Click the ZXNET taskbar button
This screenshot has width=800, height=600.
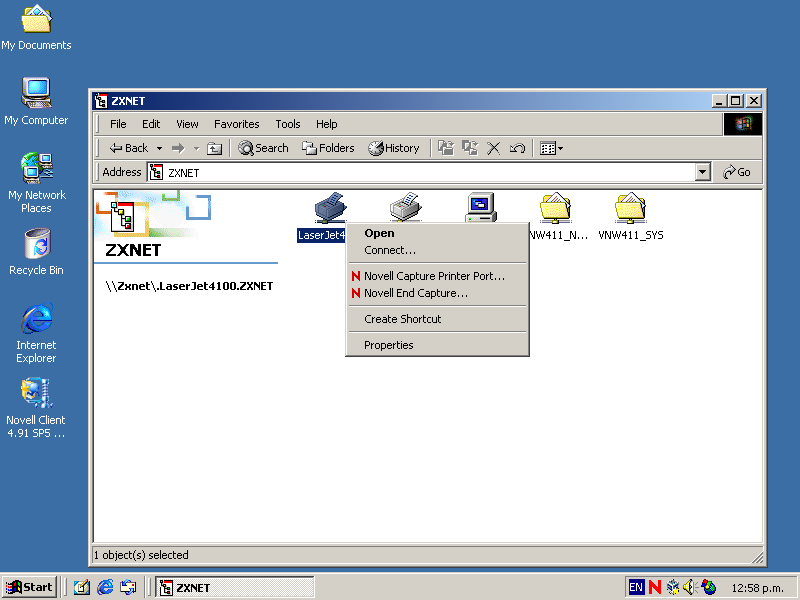[235, 588]
